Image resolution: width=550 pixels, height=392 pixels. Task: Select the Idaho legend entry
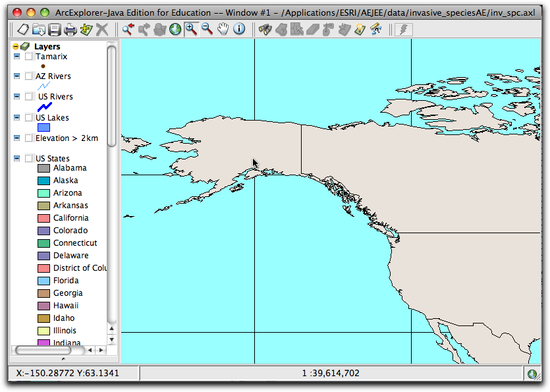[64, 318]
